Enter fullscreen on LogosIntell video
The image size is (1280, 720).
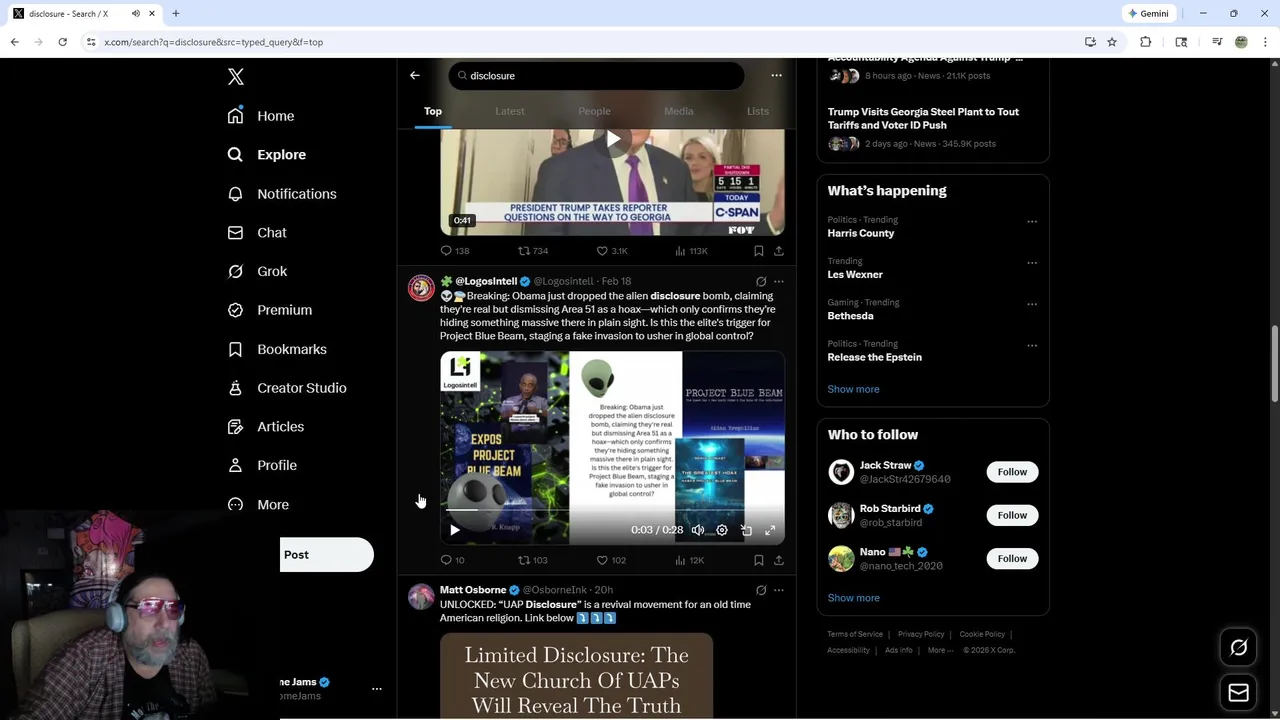pos(770,530)
